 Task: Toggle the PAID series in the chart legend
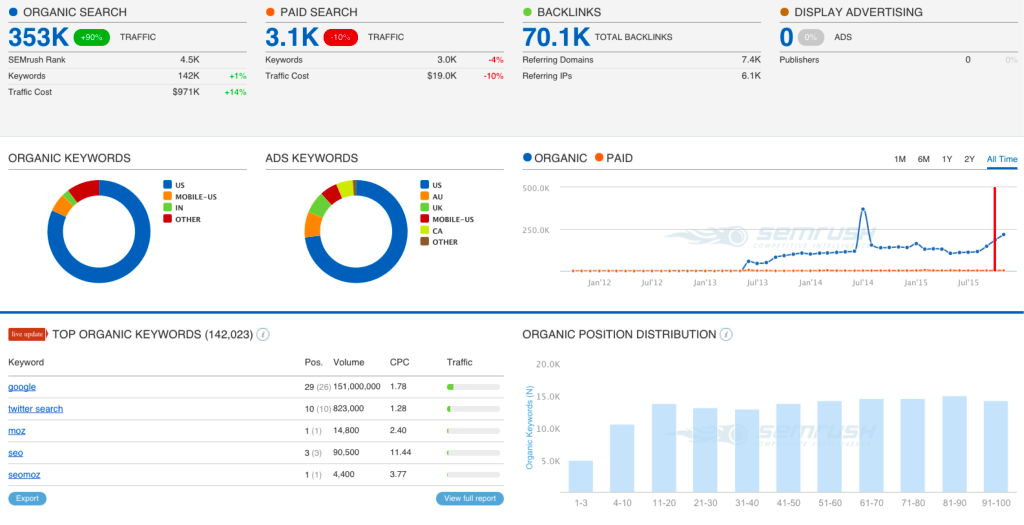click(x=613, y=158)
